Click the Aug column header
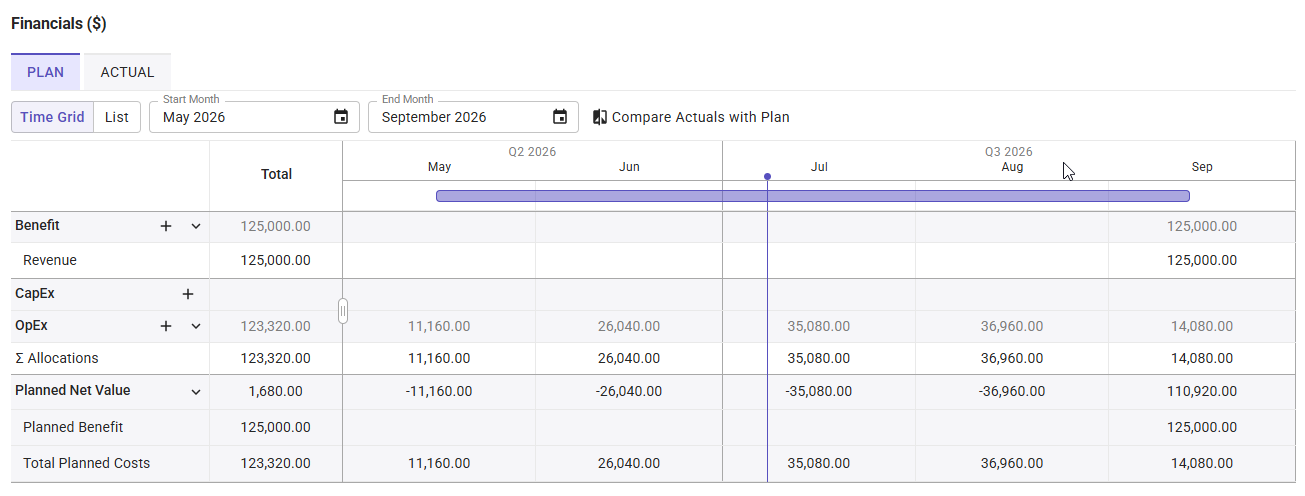 (x=1012, y=167)
